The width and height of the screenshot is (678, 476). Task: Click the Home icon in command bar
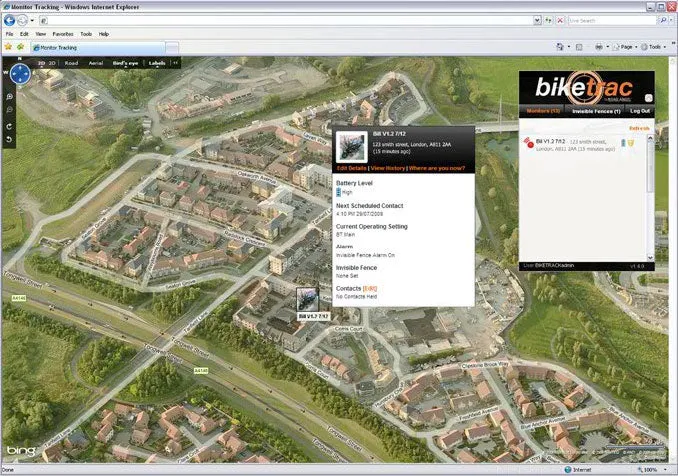click(x=560, y=47)
